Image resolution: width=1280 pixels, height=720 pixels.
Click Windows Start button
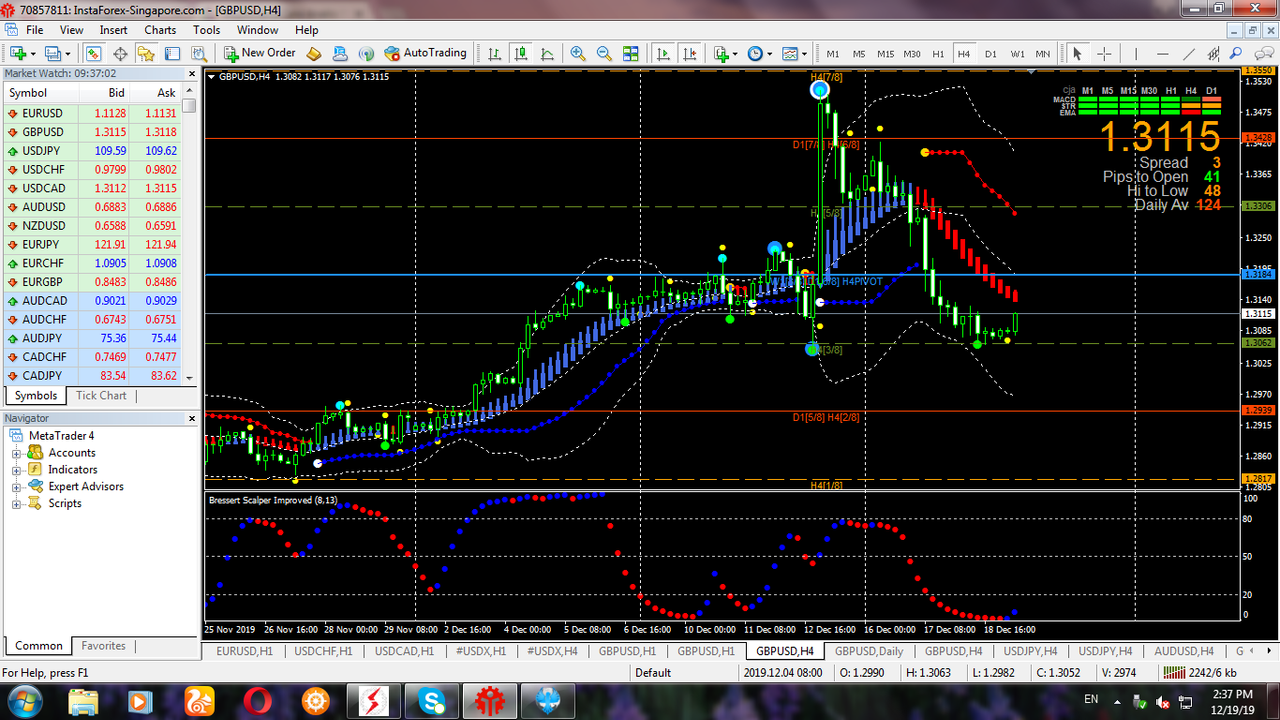tap(24, 702)
